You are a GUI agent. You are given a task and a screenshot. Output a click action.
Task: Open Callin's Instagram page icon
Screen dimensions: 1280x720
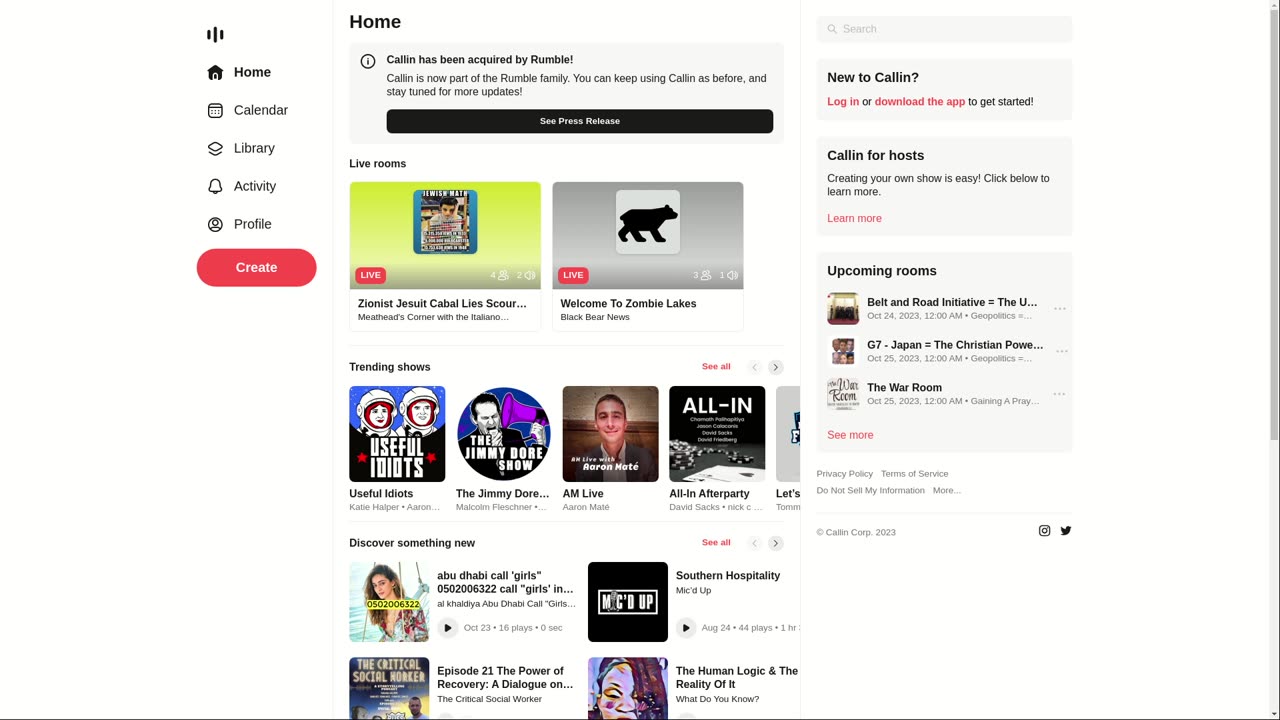click(x=1044, y=531)
